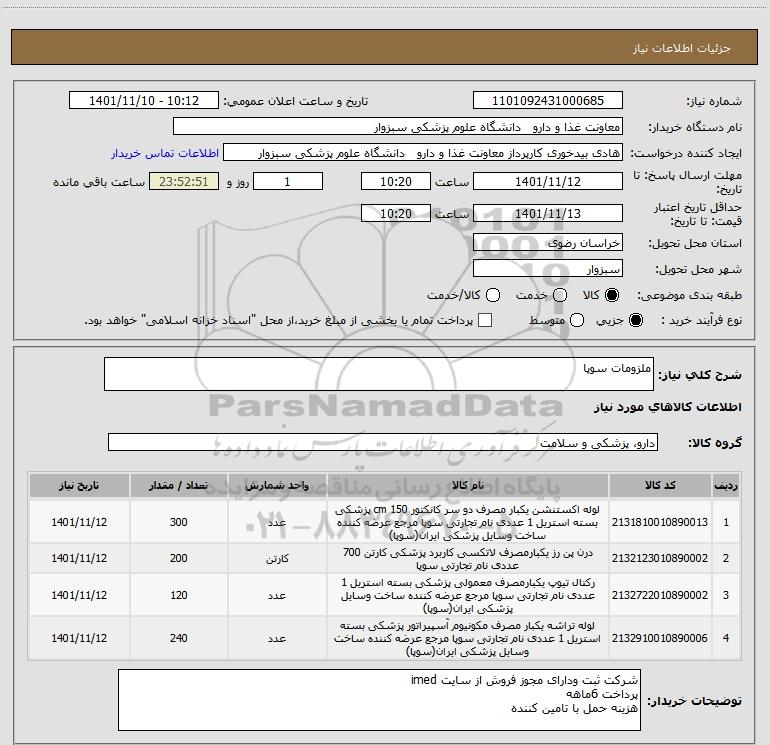Click the buyer notes text area

[379, 700]
